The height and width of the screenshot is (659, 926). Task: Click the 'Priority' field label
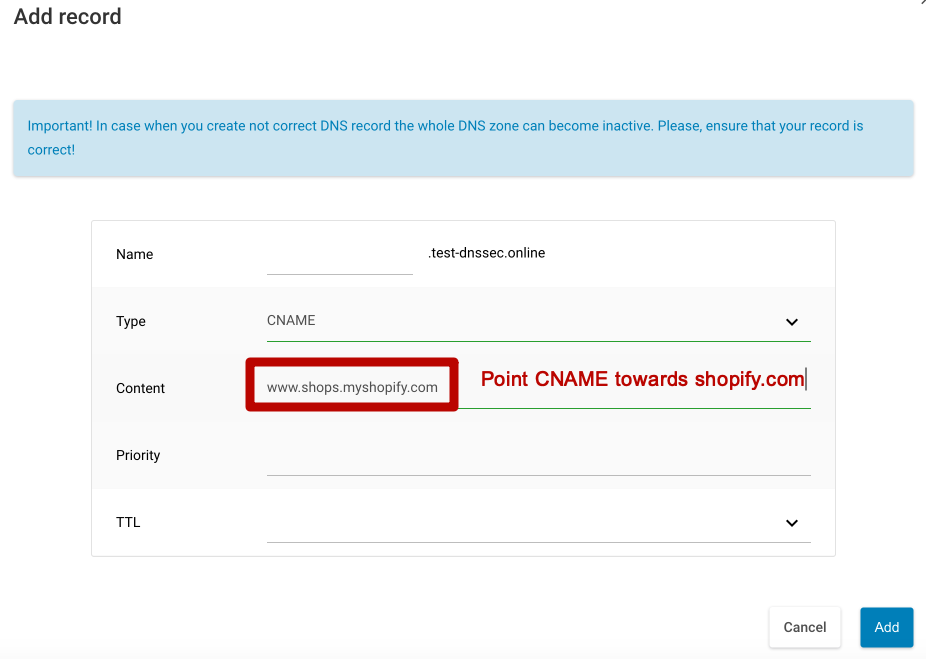point(138,455)
